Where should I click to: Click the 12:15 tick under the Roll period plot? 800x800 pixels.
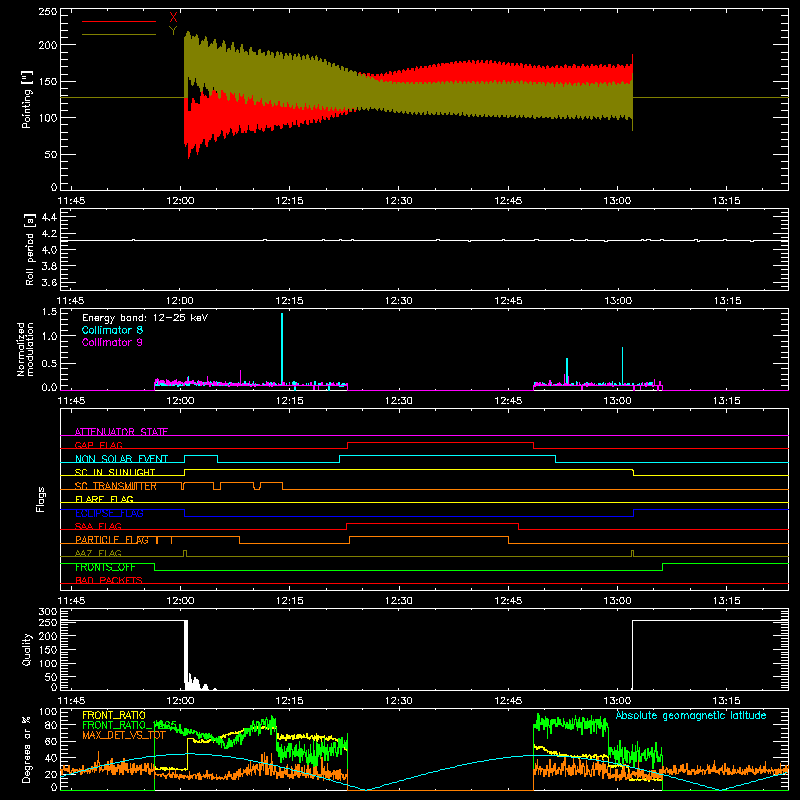289,301
